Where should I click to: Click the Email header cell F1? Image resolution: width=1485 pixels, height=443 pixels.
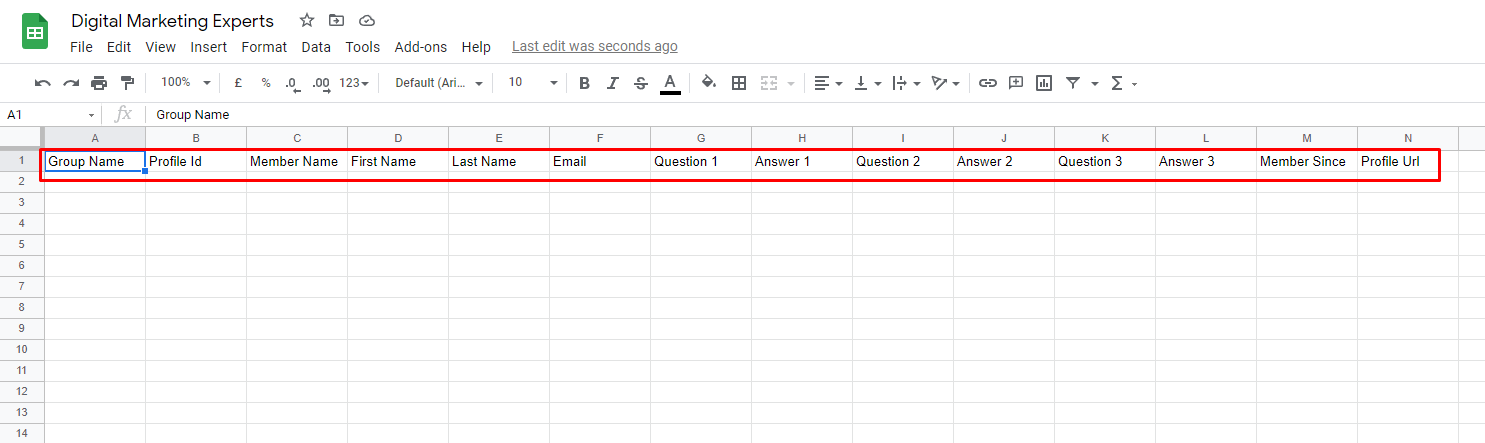tap(600, 161)
